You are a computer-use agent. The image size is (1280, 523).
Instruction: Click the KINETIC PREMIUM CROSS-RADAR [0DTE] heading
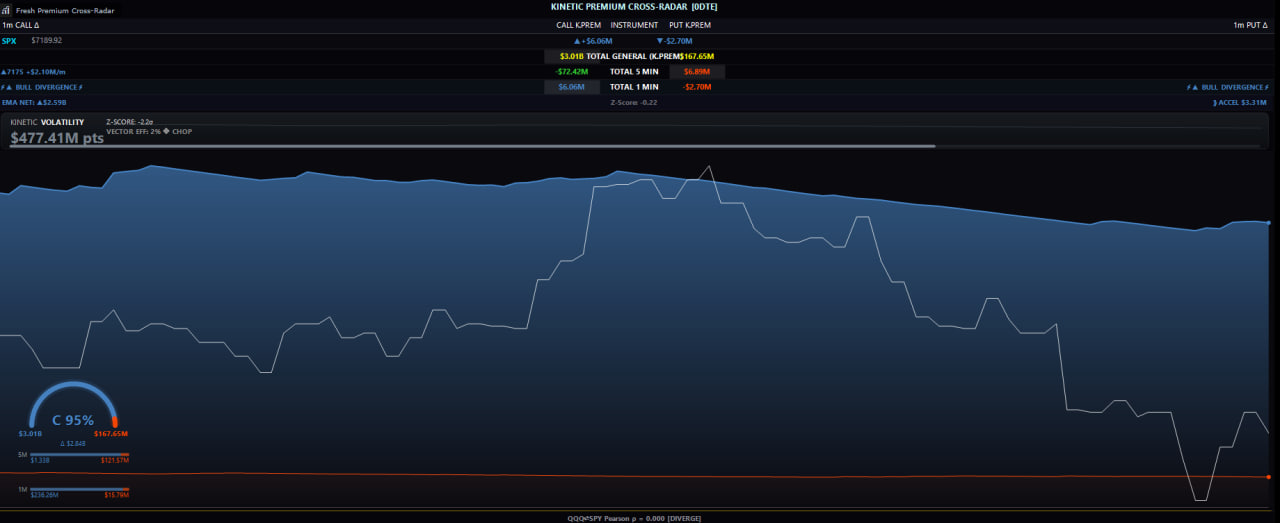point(634,7)
